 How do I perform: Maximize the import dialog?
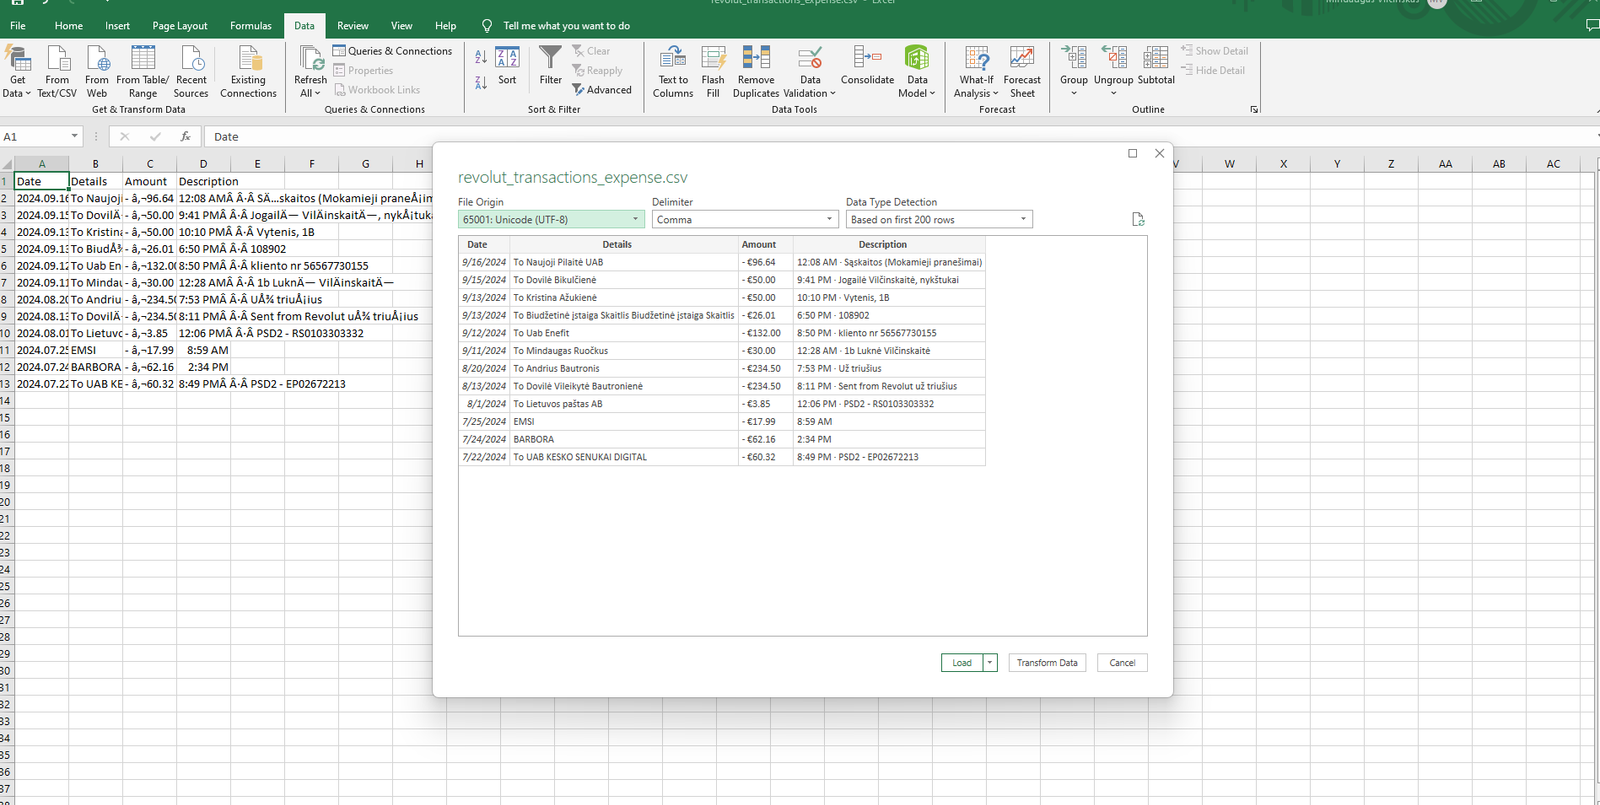(1132, 153)
